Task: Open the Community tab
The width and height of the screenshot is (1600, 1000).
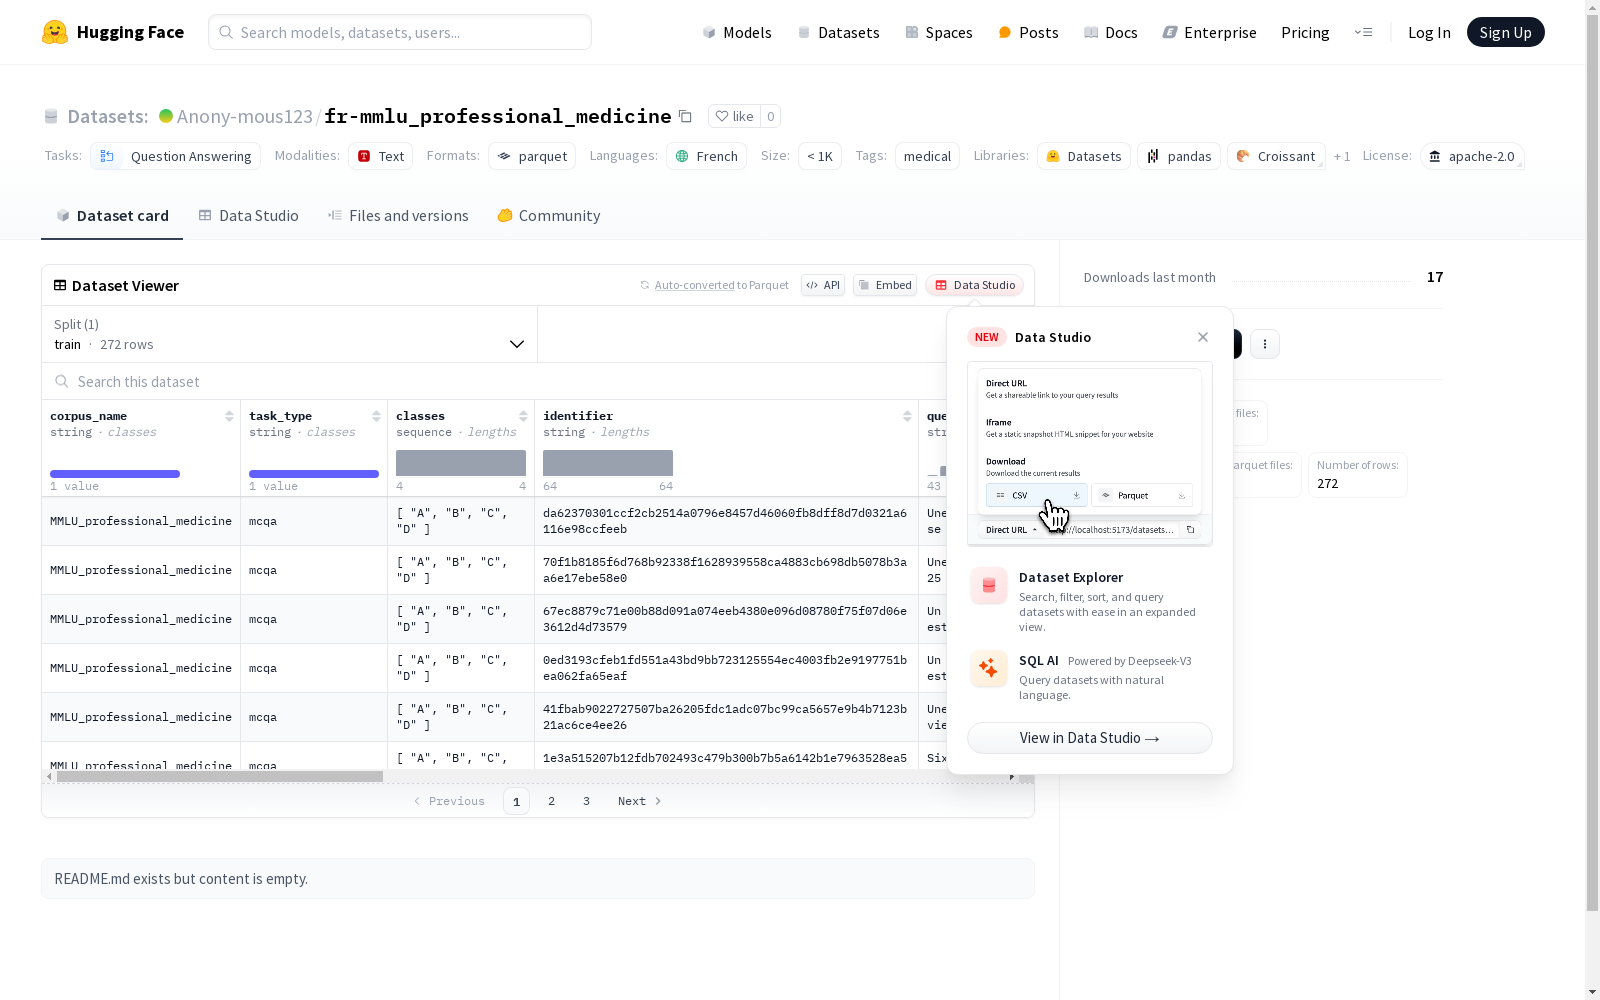Action: click(549, 216)
